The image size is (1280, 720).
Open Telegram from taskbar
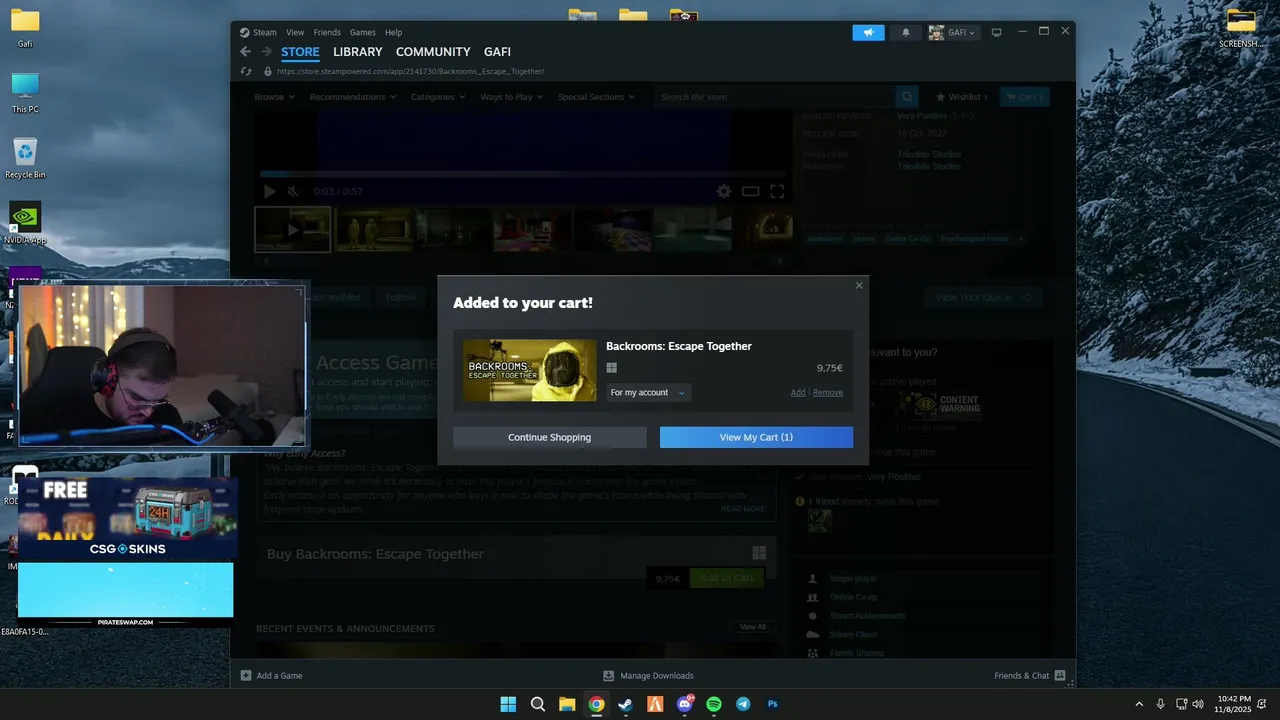[x=743, y=704]
